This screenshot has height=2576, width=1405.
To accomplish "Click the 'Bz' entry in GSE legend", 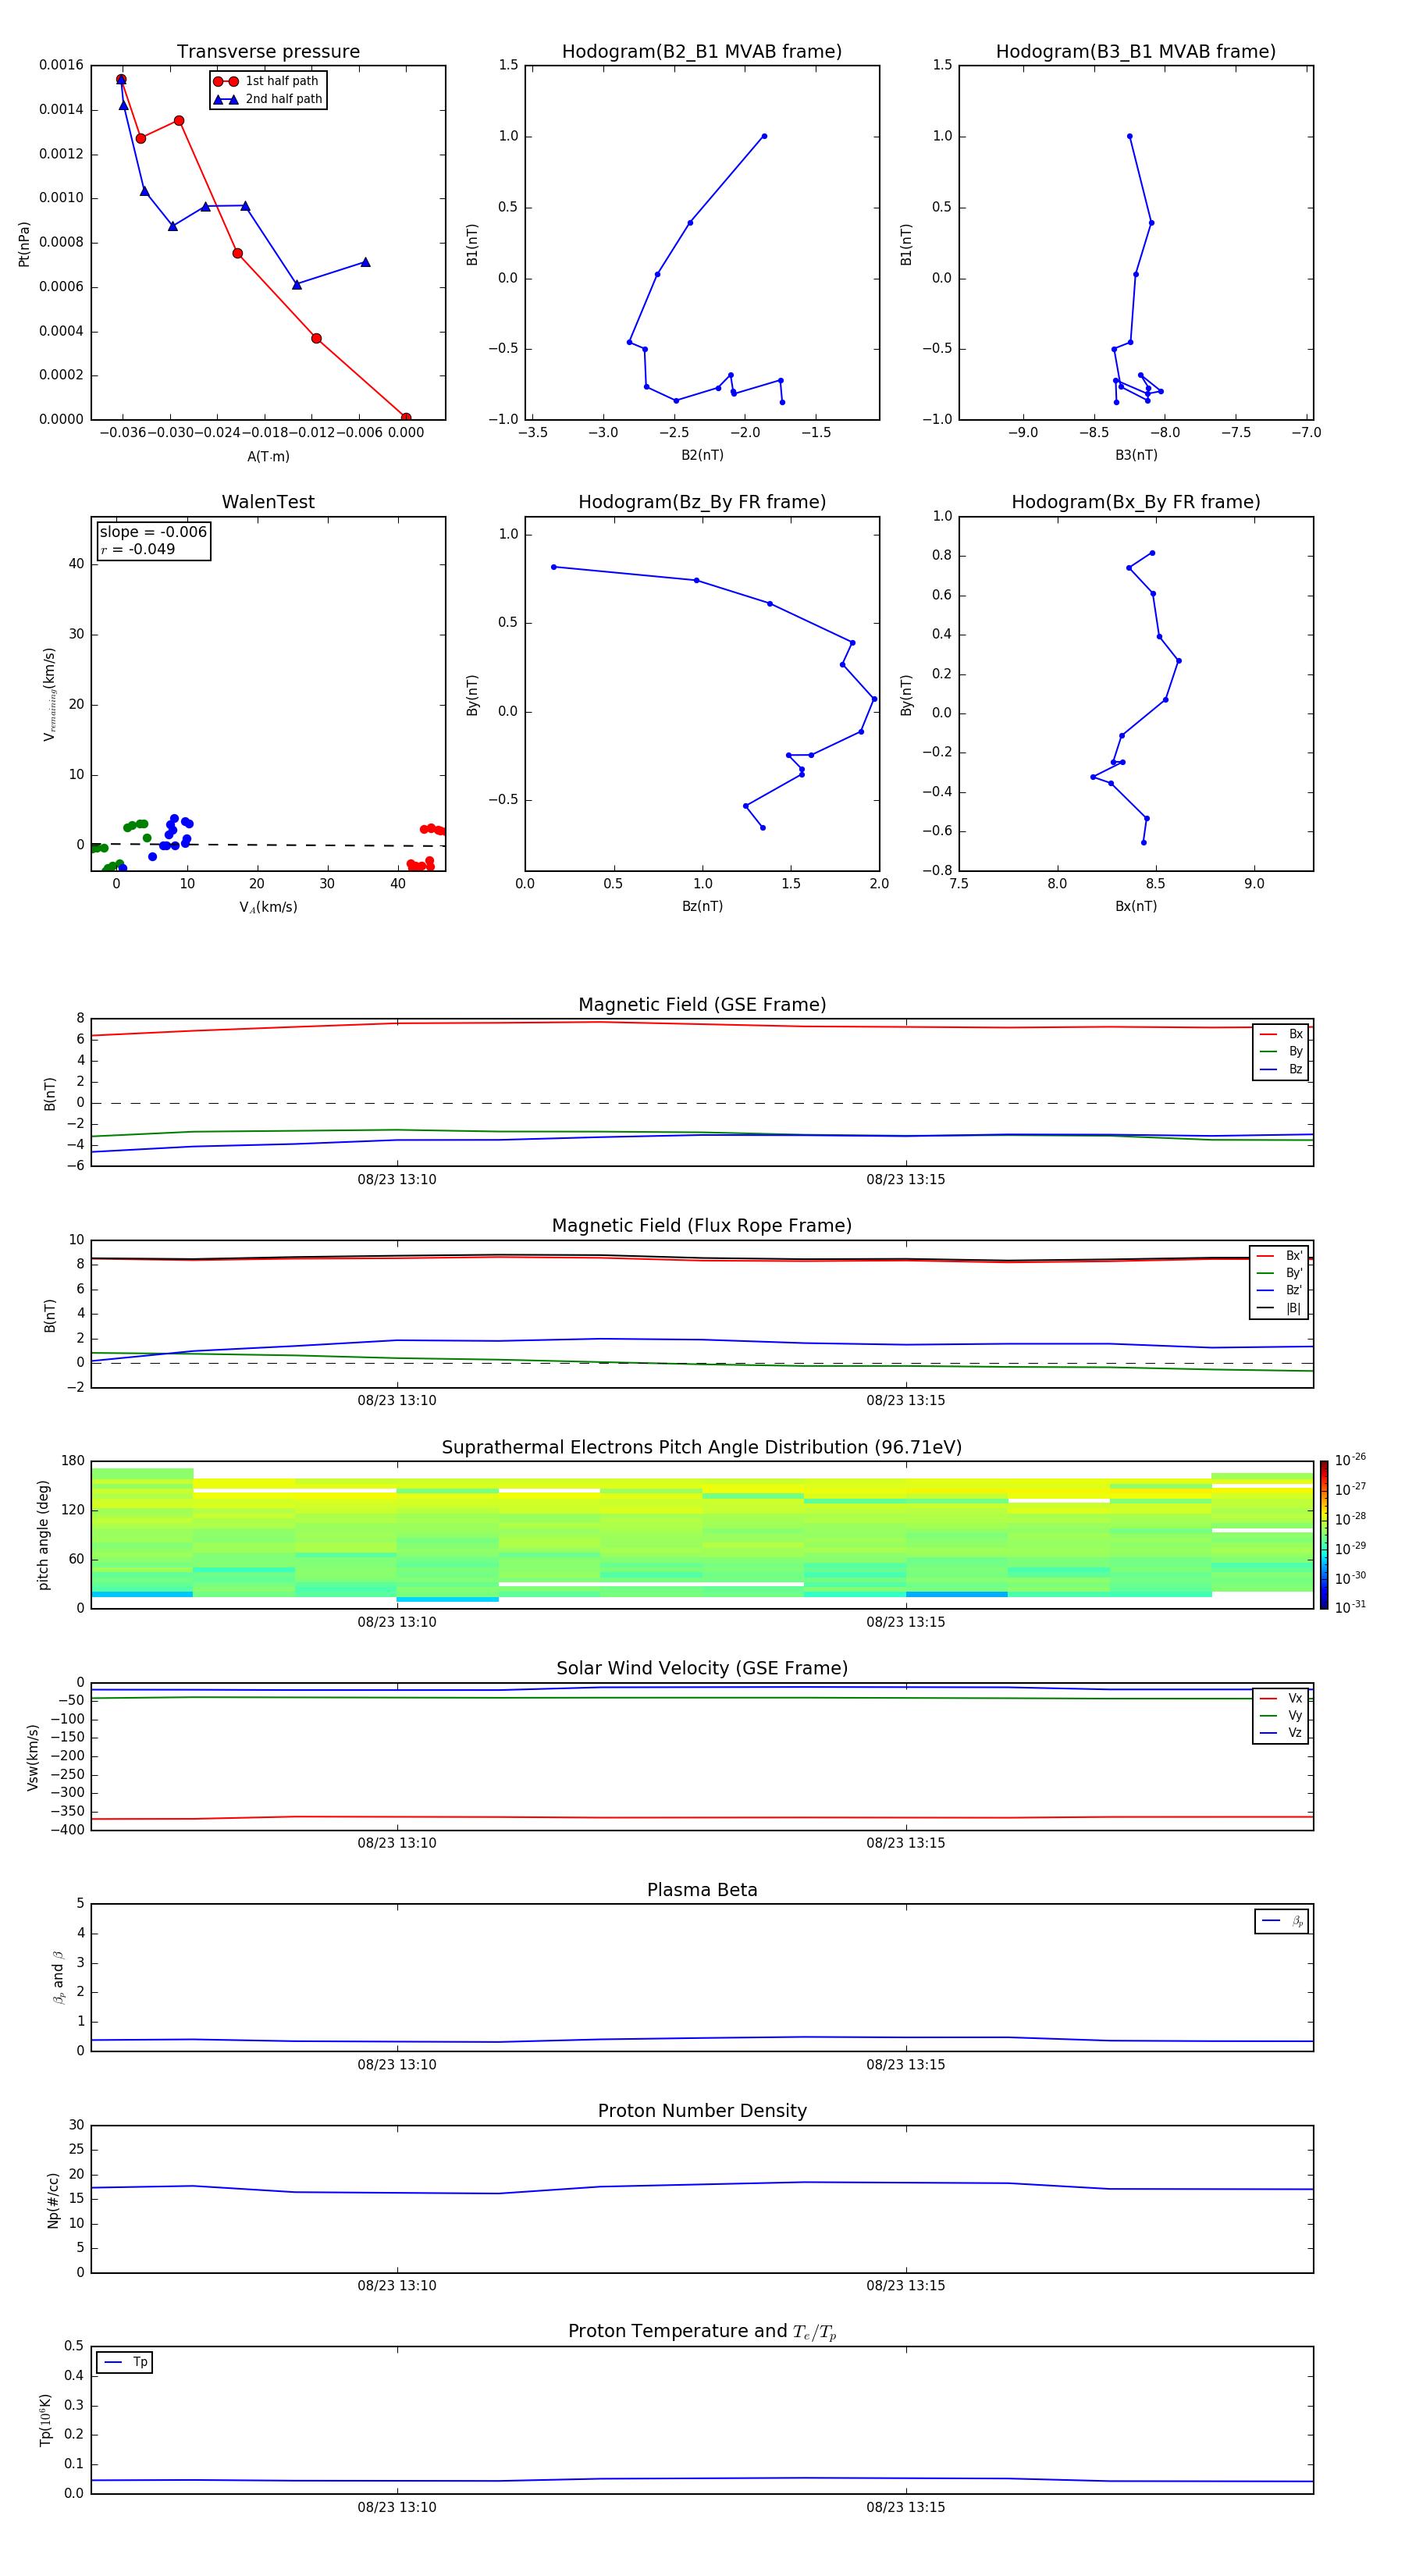I will click(1281, 1069).
